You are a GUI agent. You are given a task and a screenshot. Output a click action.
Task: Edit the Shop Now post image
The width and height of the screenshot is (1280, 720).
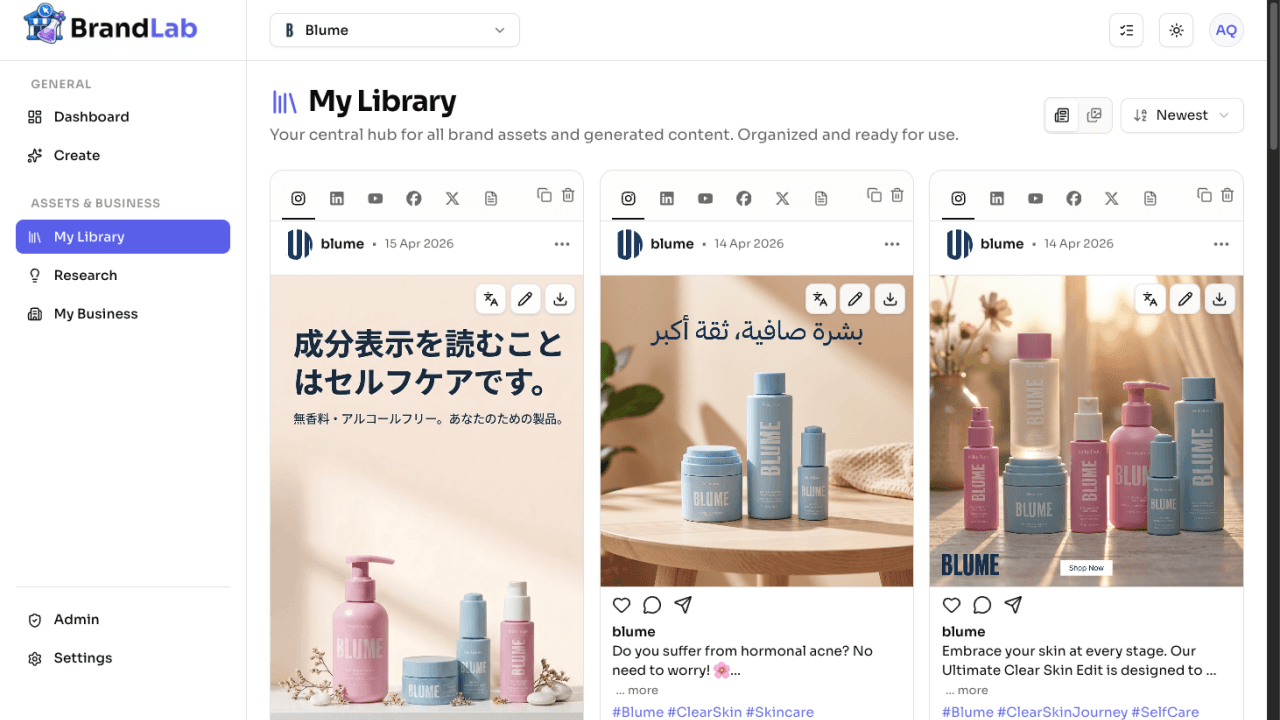[x=1185, y=298]
